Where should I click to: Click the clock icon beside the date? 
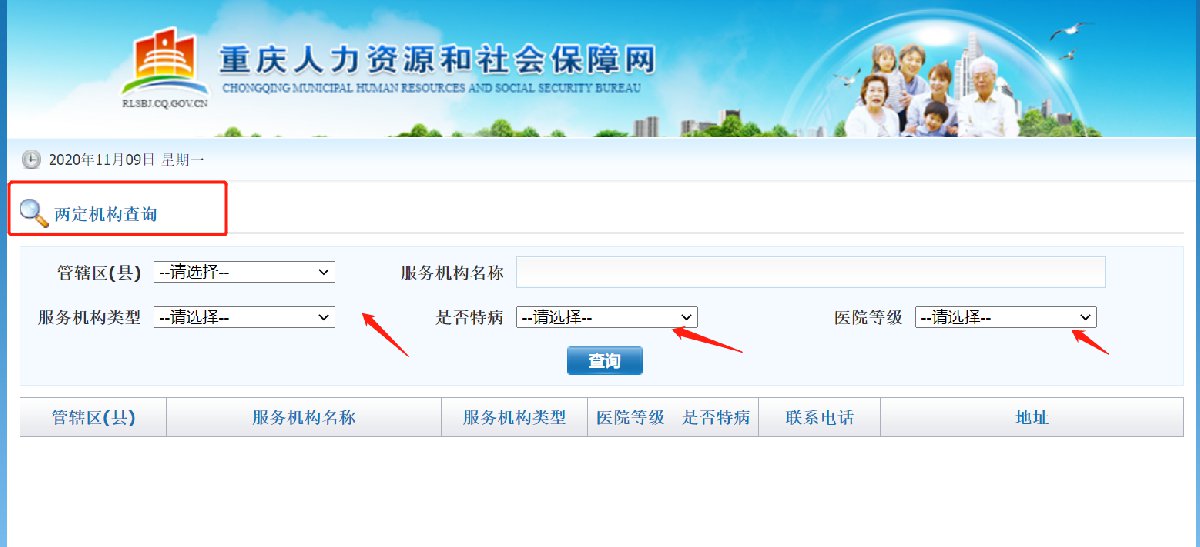point(31,160)
